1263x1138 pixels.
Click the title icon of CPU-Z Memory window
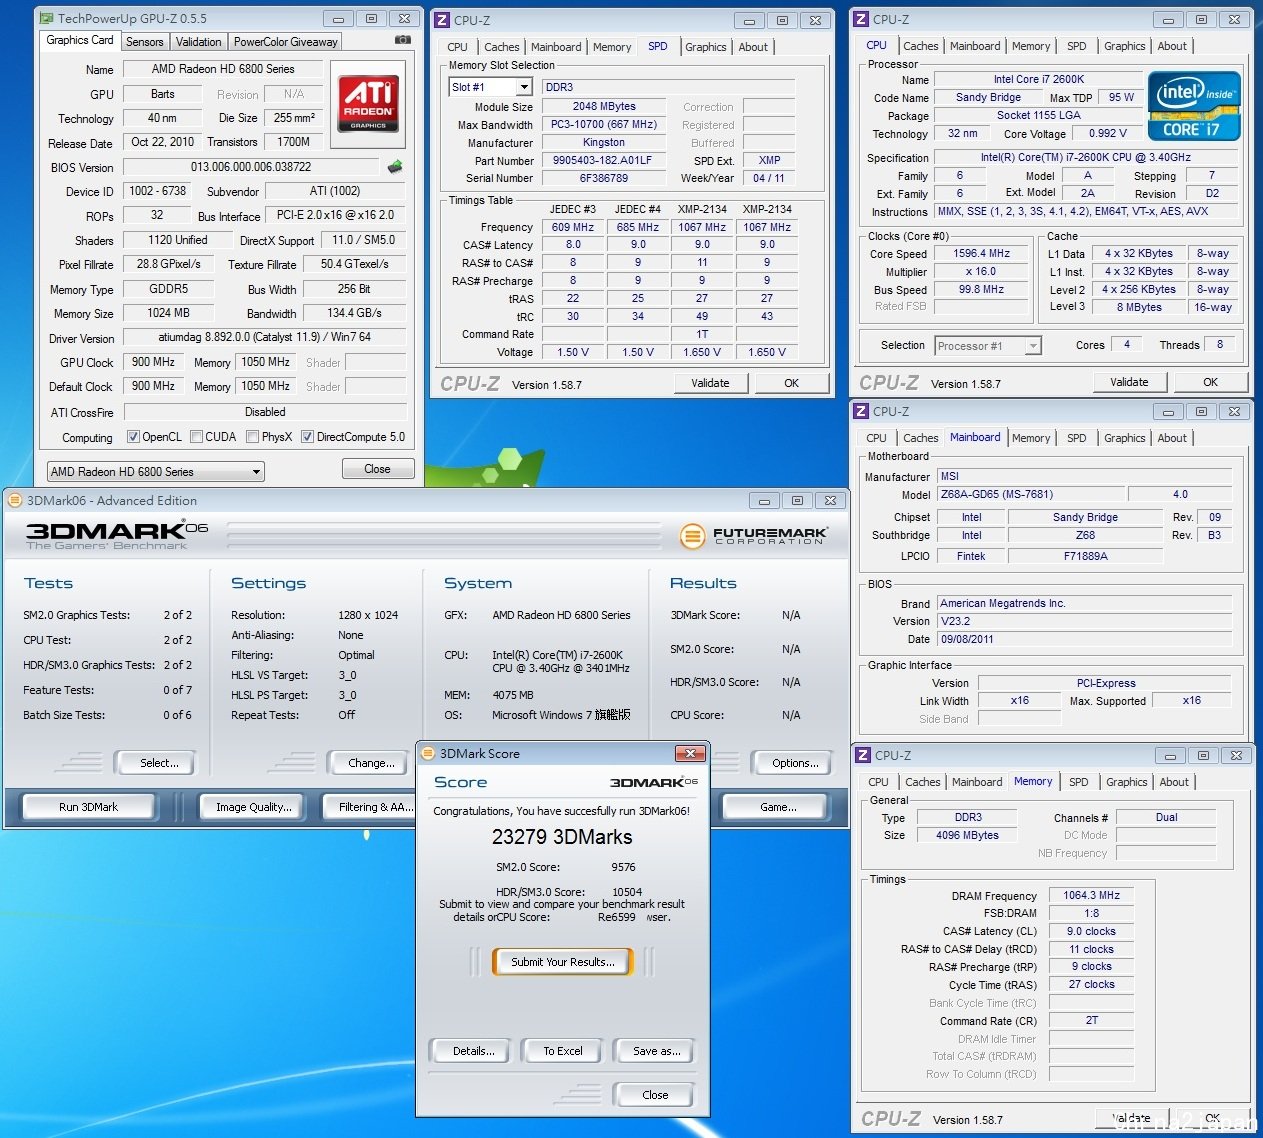863,755
